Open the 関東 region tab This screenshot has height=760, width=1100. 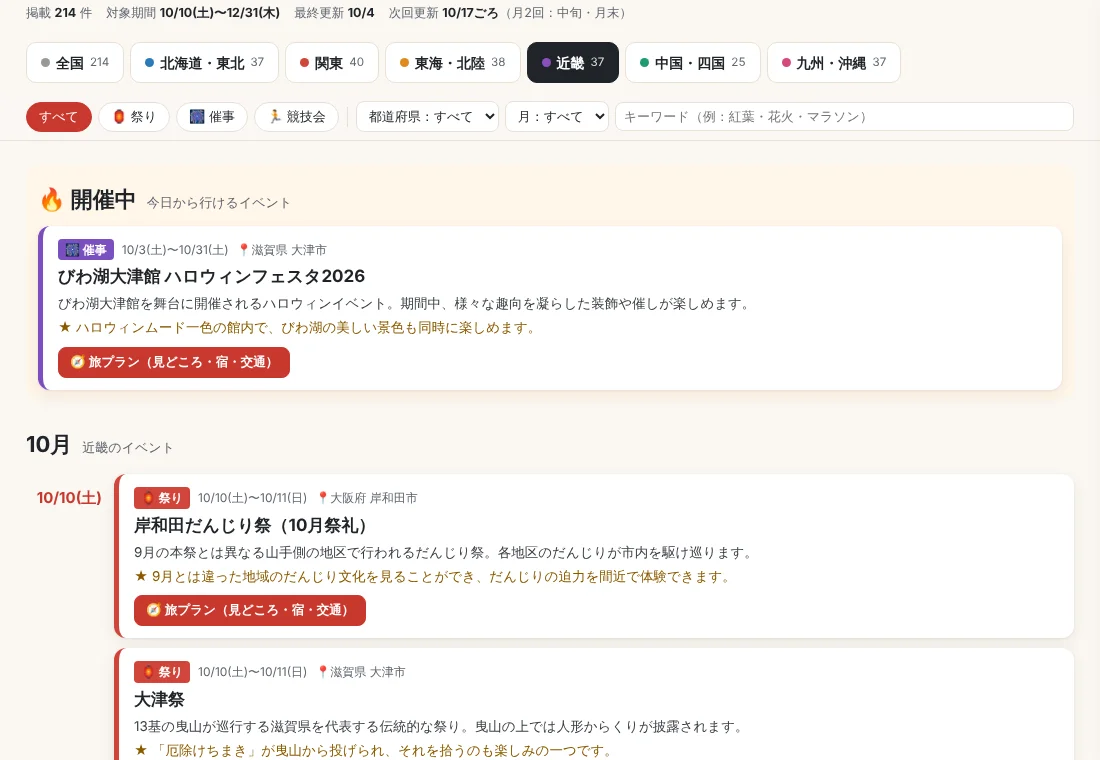tap(332, 62)
